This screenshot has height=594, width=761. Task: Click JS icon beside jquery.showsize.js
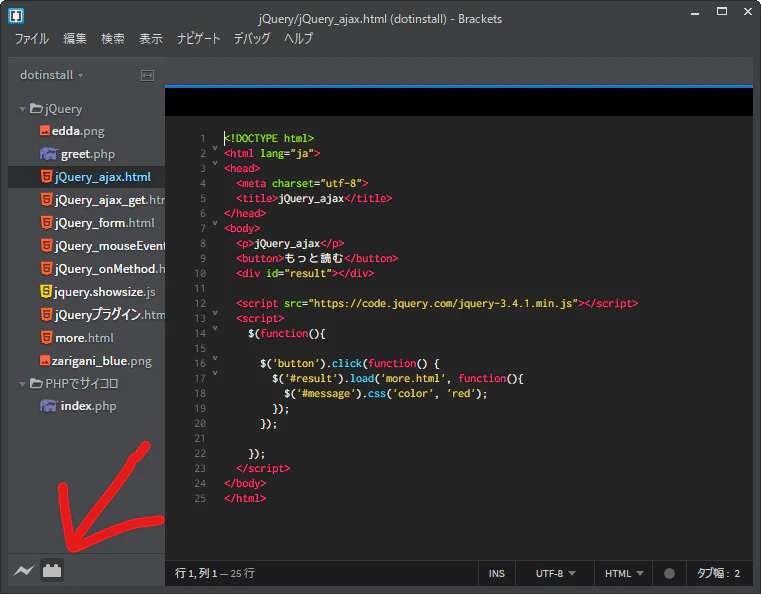coord(46,292)
